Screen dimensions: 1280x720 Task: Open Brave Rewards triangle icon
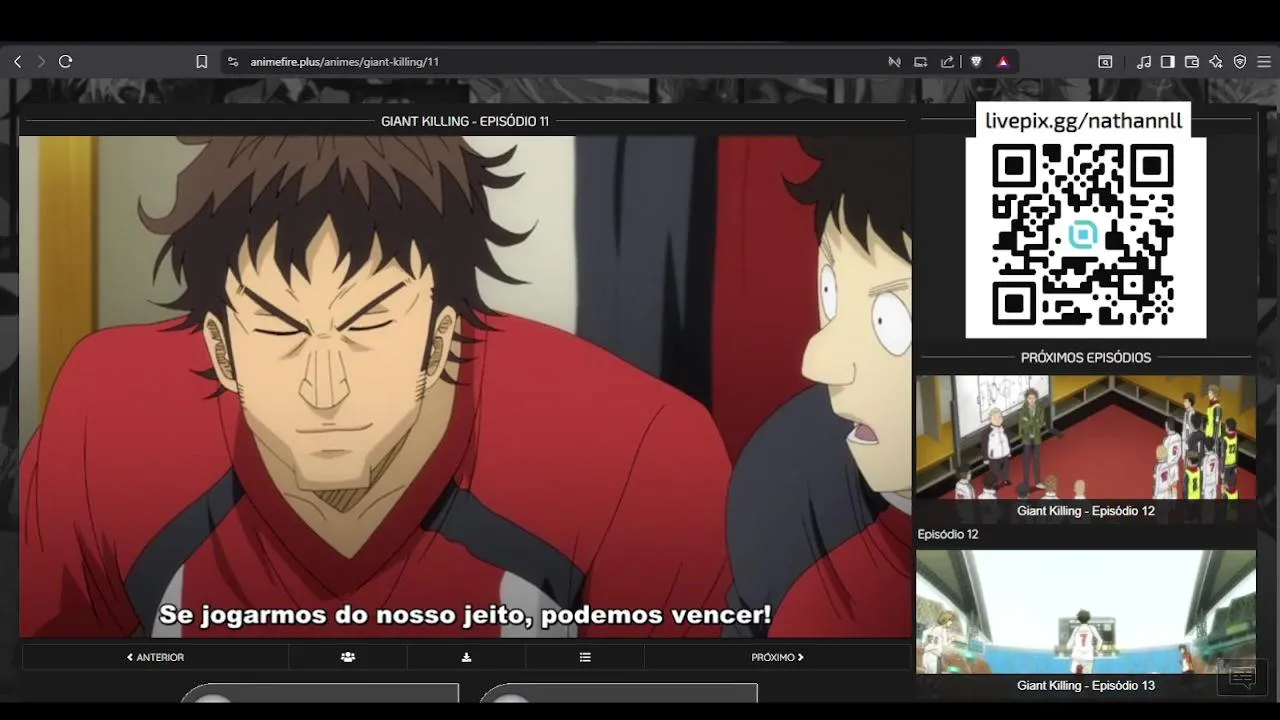pyautogui.click(x=1003, y=62)
